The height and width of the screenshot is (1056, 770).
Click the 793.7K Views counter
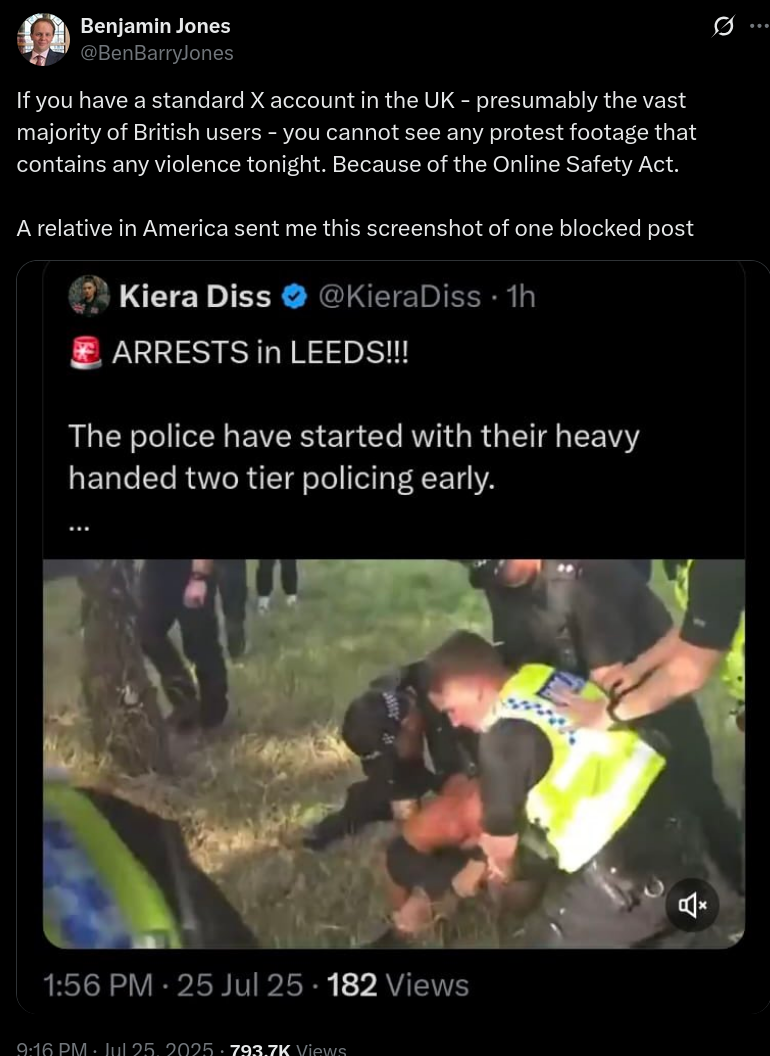click(288, 1049)
